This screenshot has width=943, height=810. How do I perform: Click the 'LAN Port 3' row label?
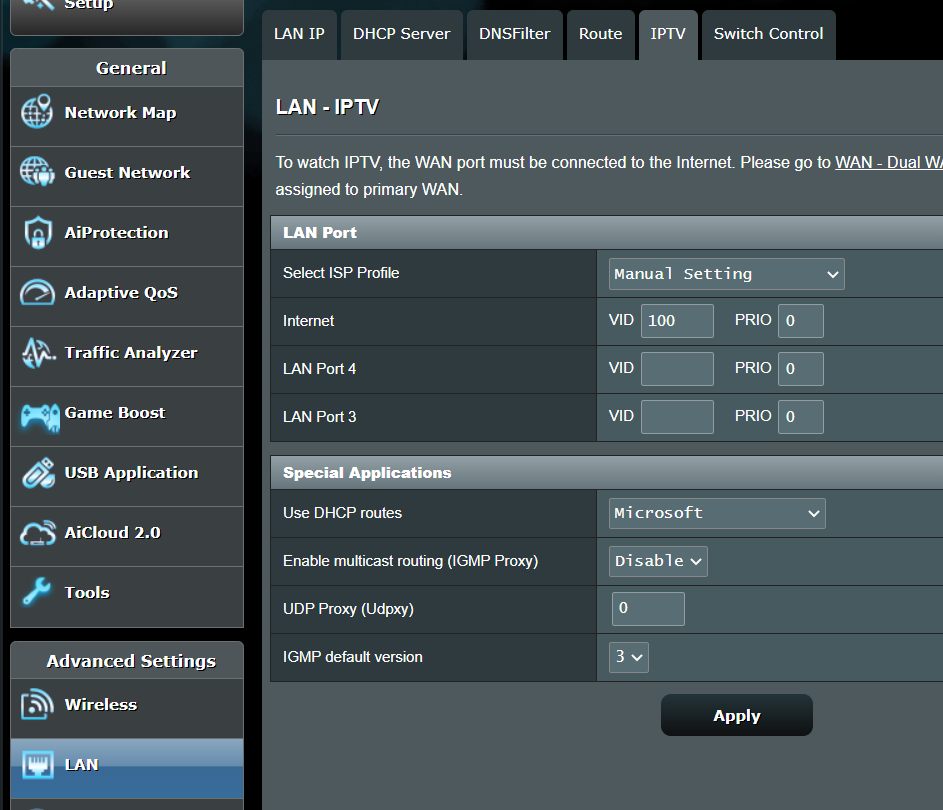coord(319,417)
